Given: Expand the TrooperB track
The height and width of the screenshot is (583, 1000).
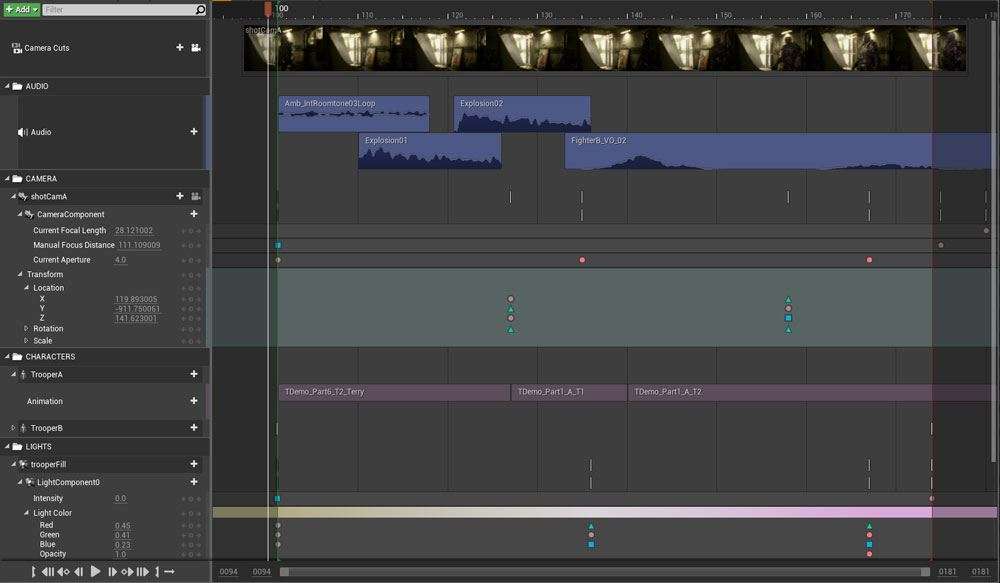Looking at the screenshot, I should (x=13, y=428).
